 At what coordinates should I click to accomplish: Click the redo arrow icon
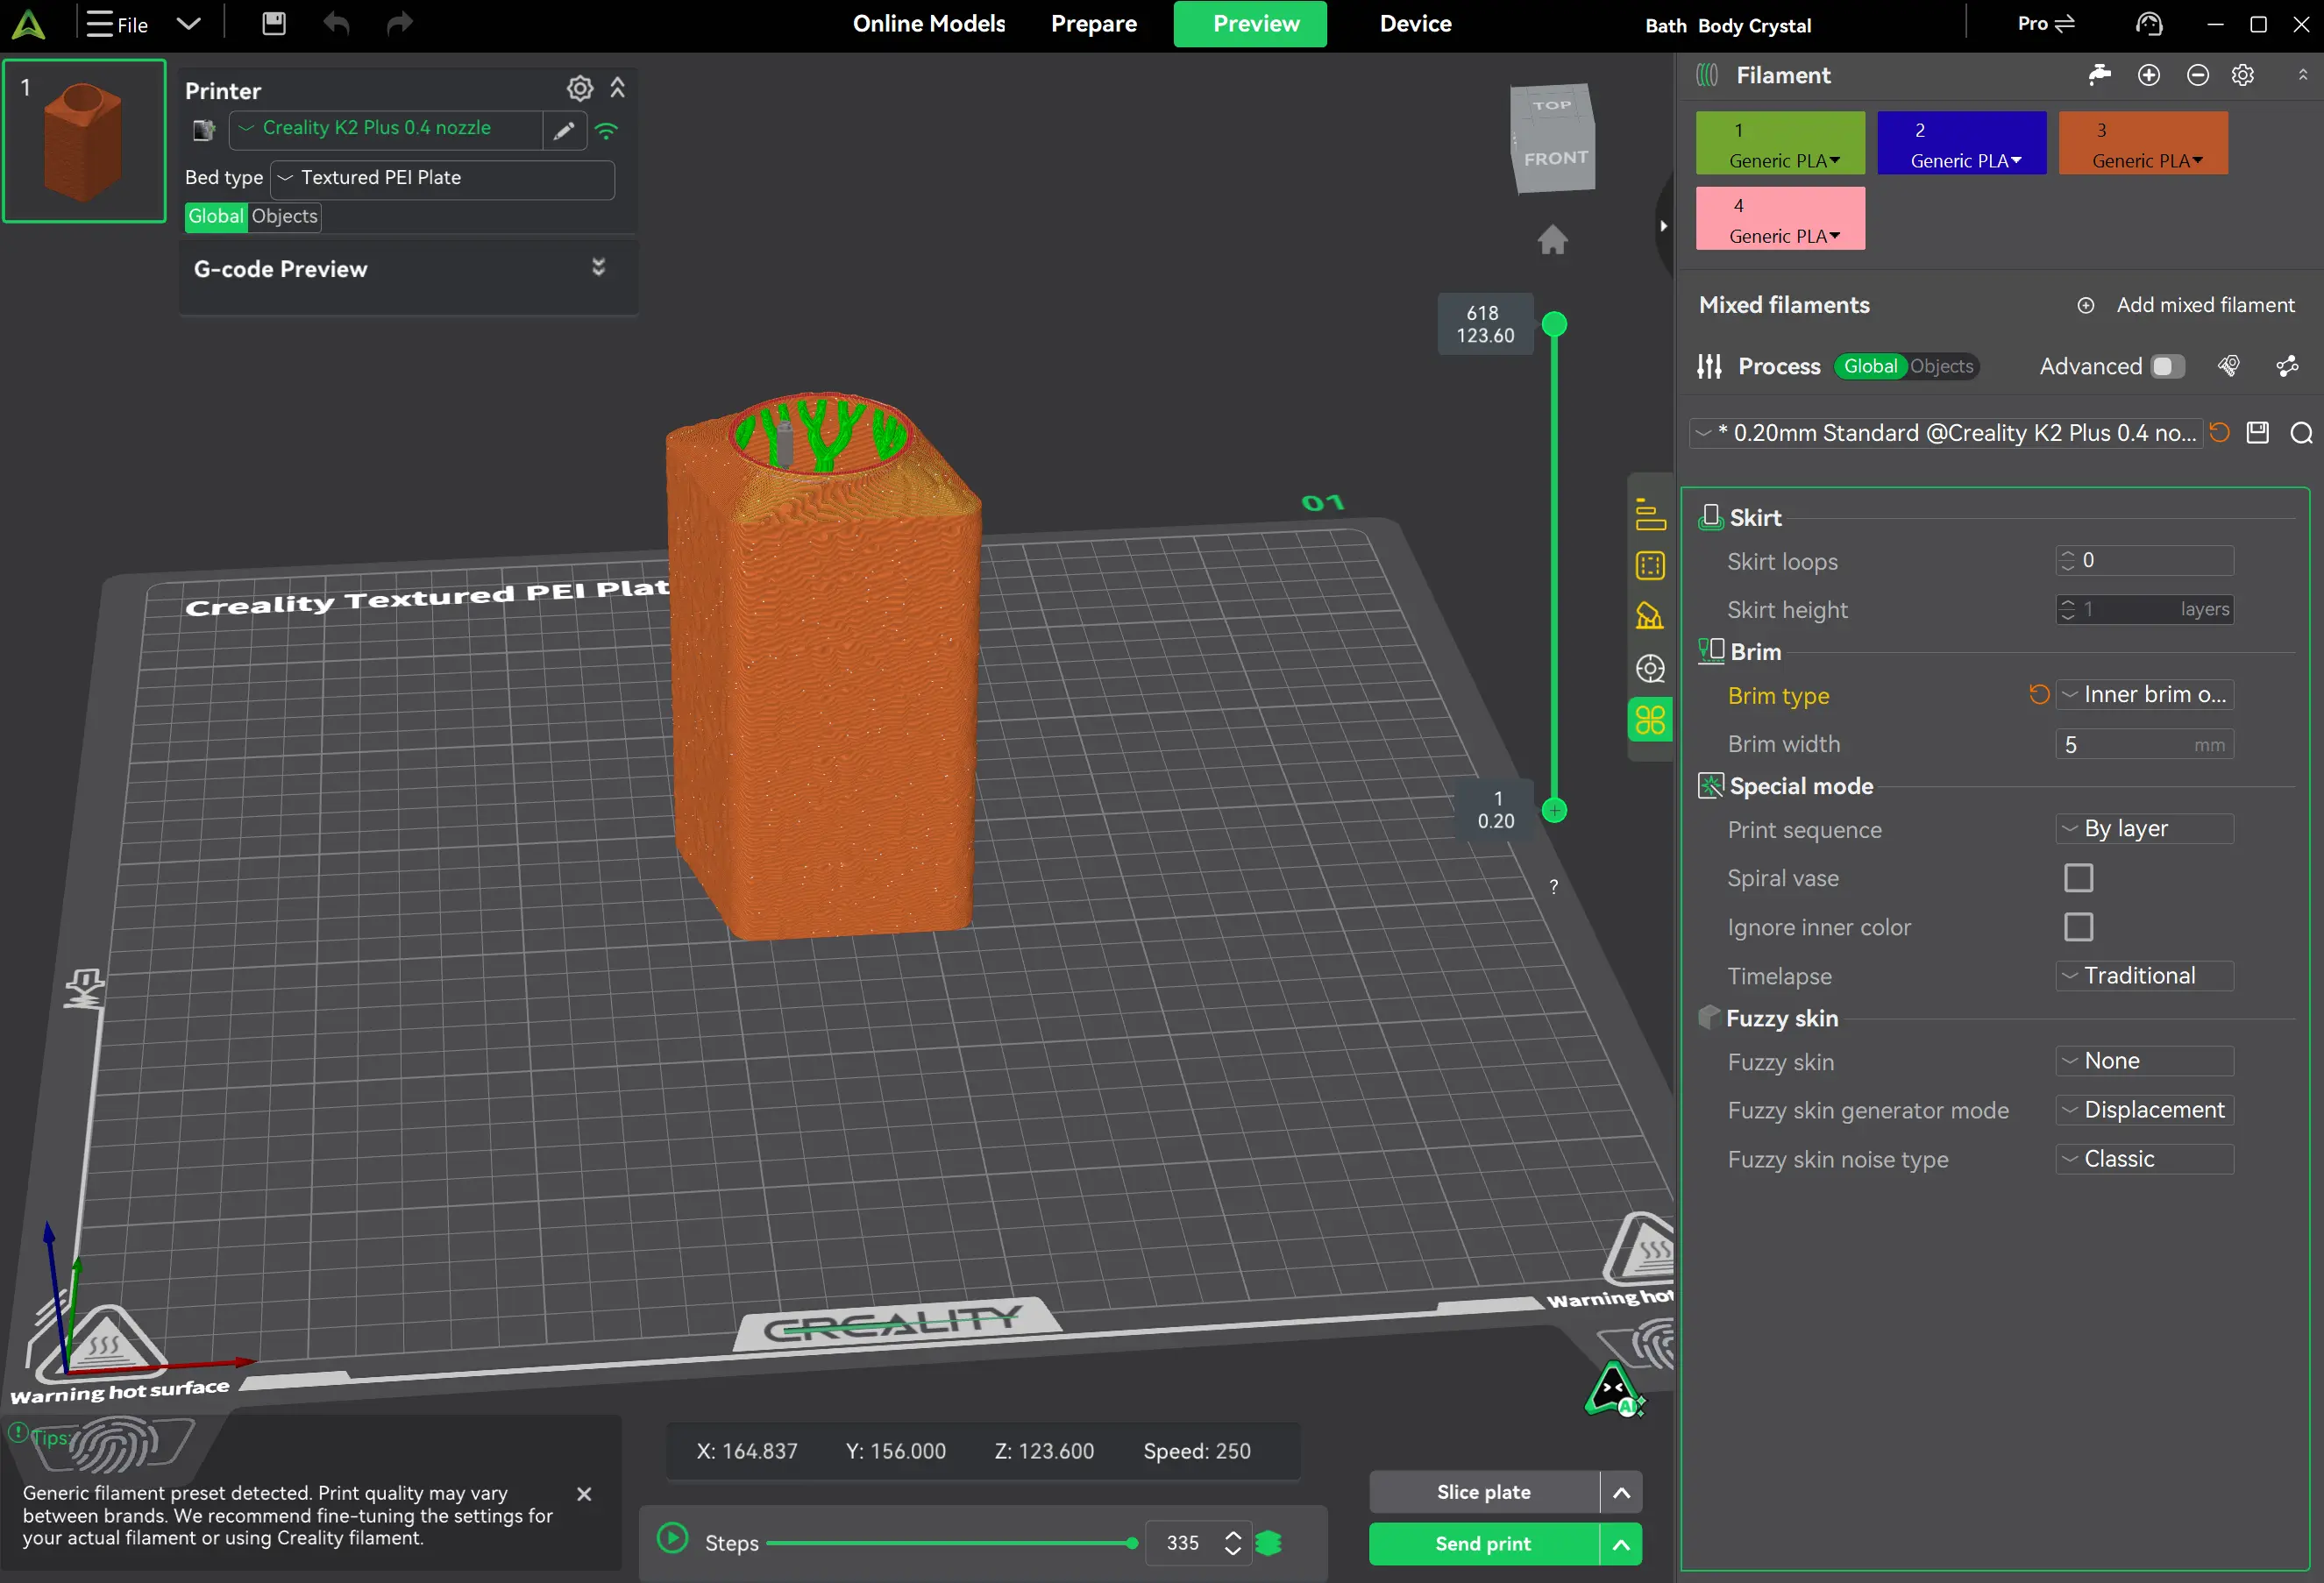399,24
